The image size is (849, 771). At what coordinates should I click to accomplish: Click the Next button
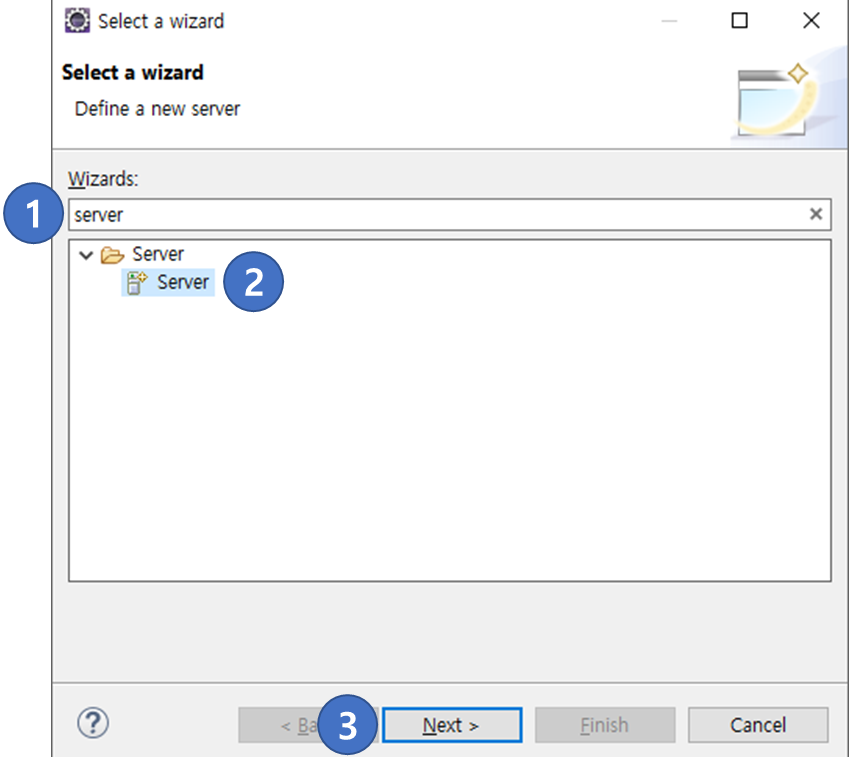[x=452, y=724]
